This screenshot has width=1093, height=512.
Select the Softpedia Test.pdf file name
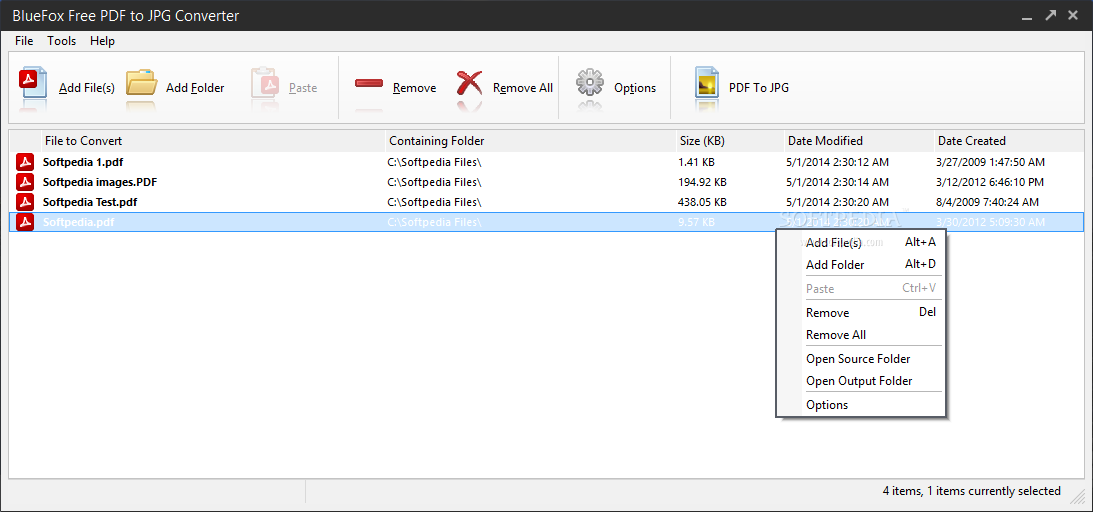[x=90, y=202]
